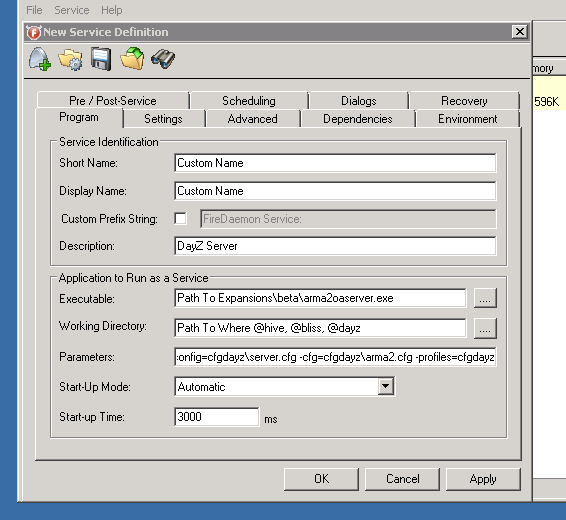This screenshot has width=566, height=520.
Task: Click the 596K value in the background window
Action: pyautogui.click(x=547, y=102)
